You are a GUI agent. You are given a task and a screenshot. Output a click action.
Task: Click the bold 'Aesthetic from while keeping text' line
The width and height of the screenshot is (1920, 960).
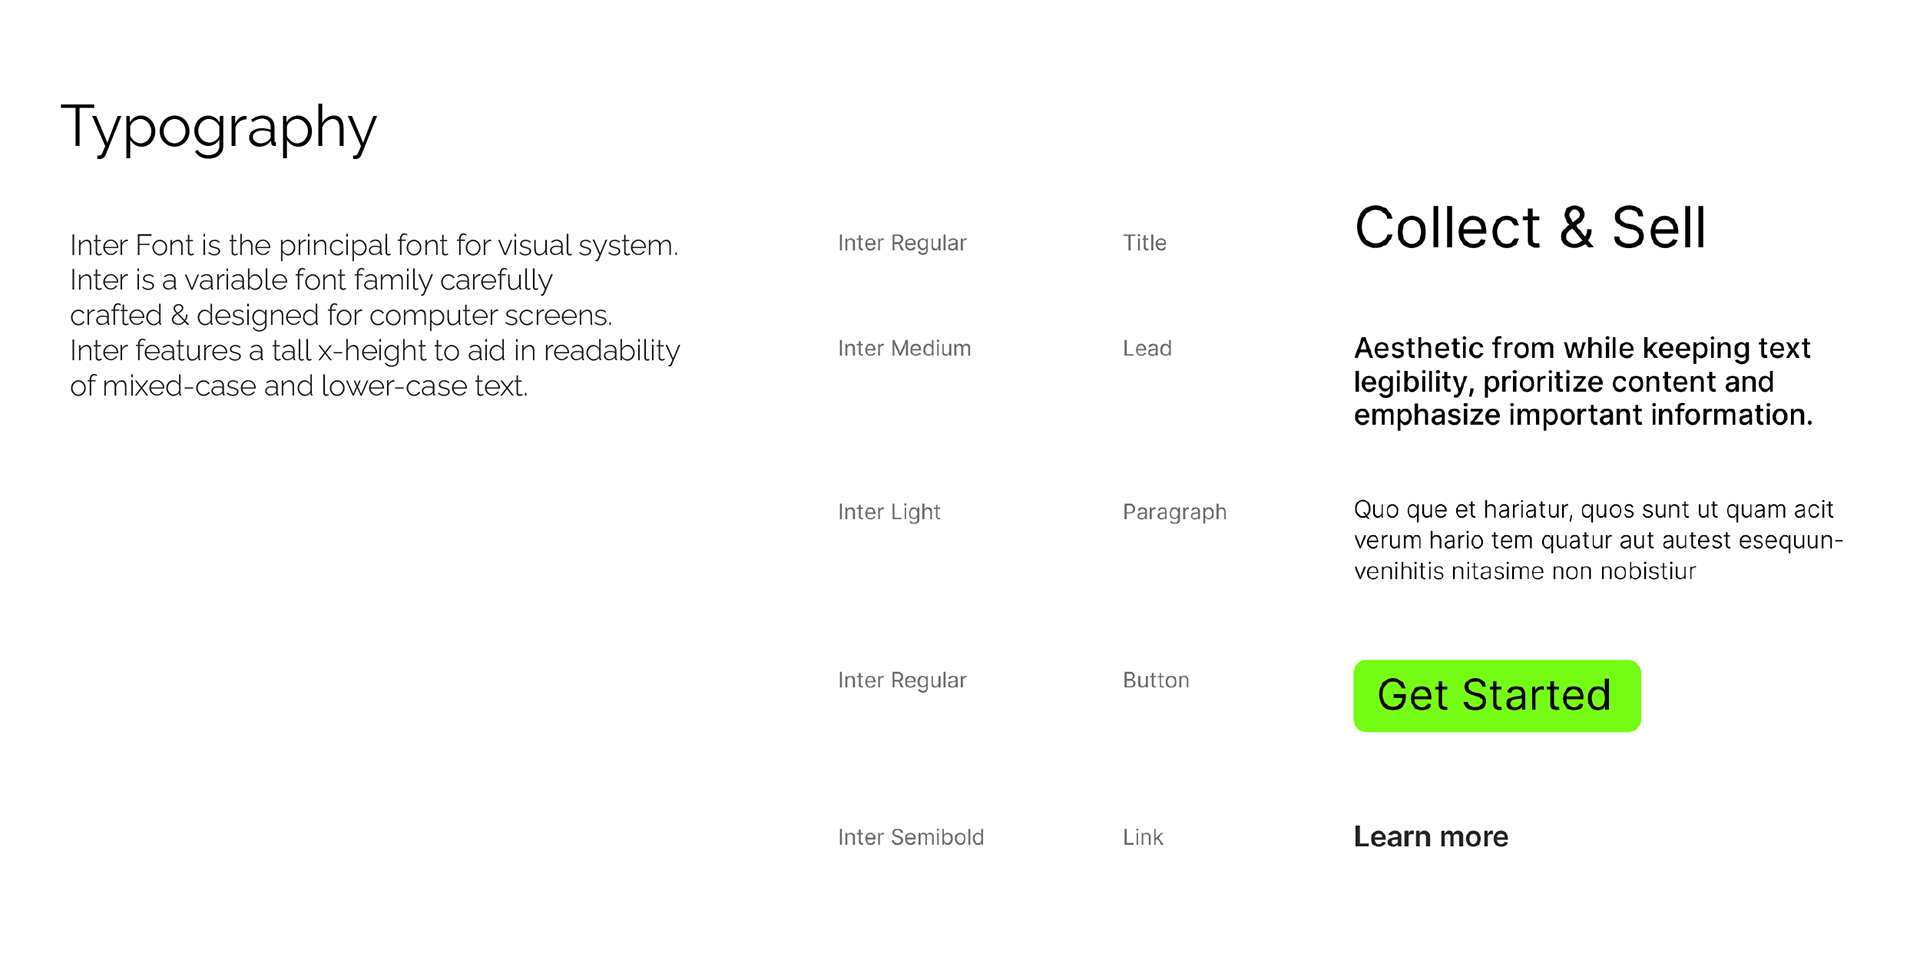point(1581,348)
